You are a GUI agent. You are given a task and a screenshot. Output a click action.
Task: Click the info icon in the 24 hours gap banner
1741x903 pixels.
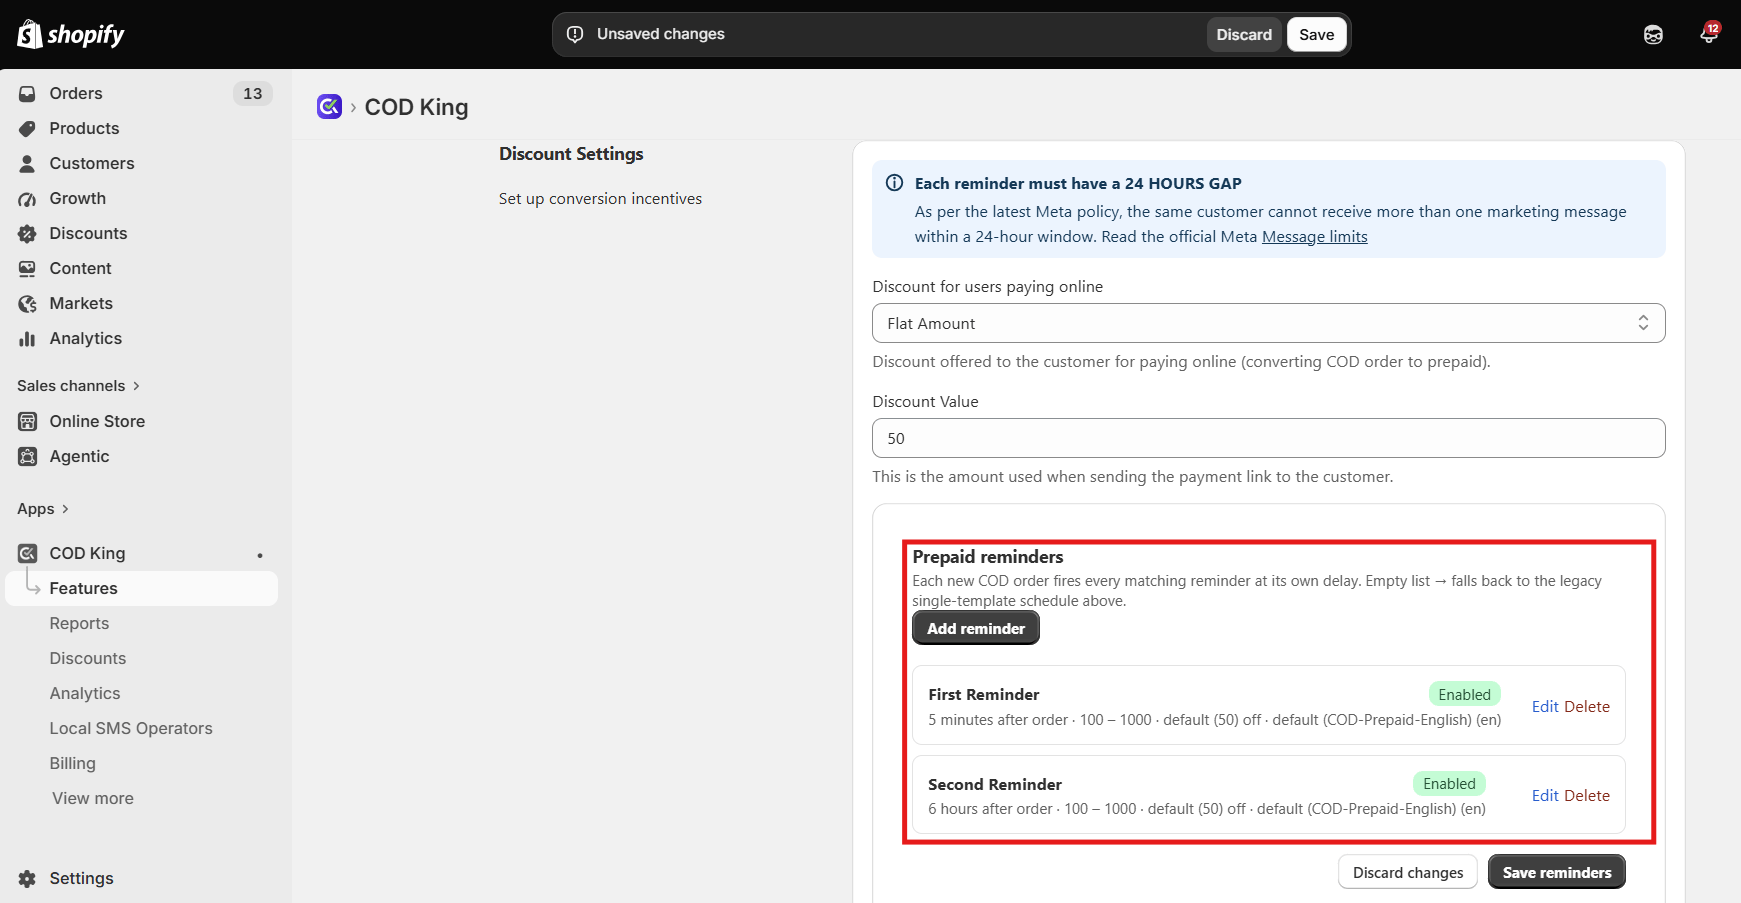pyautogui.click(x=894, y=183)
